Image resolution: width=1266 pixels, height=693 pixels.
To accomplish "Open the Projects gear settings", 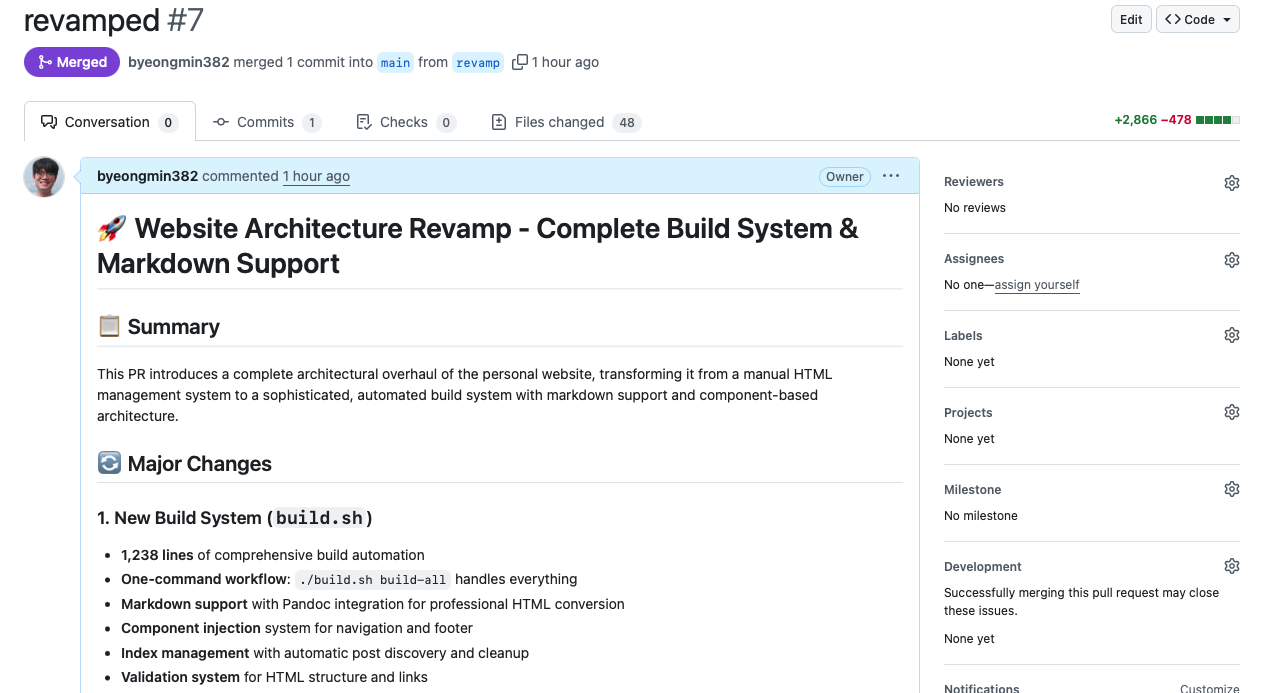I will [1231, 413].
